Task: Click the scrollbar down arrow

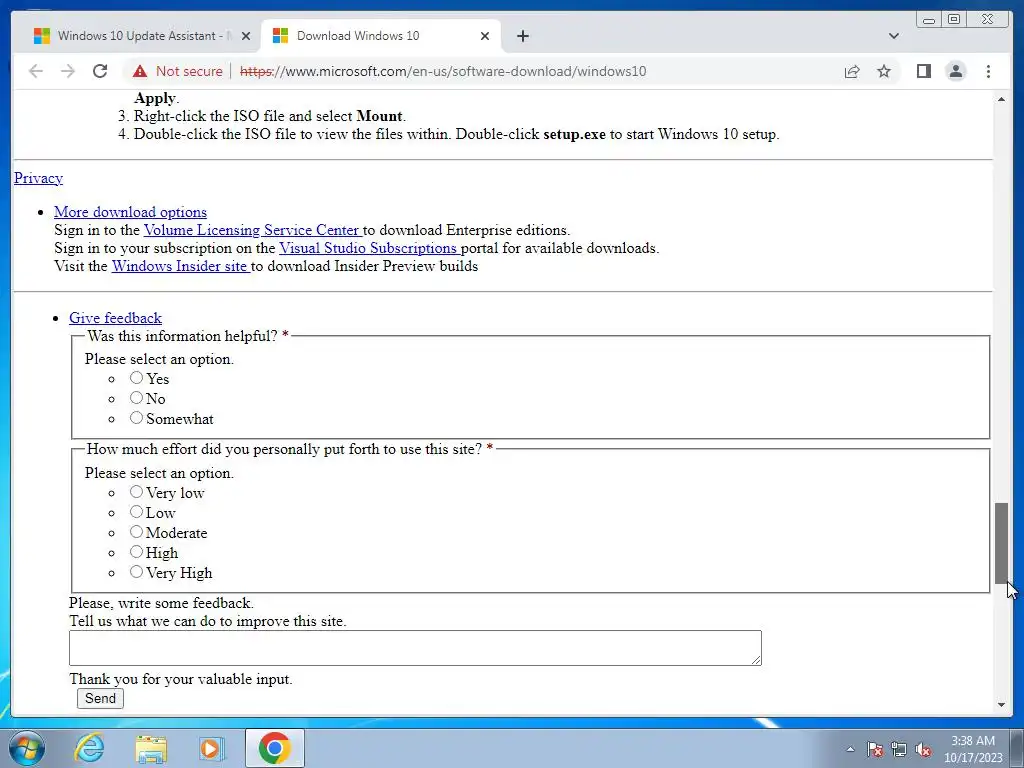Action: pos(1001,705)
